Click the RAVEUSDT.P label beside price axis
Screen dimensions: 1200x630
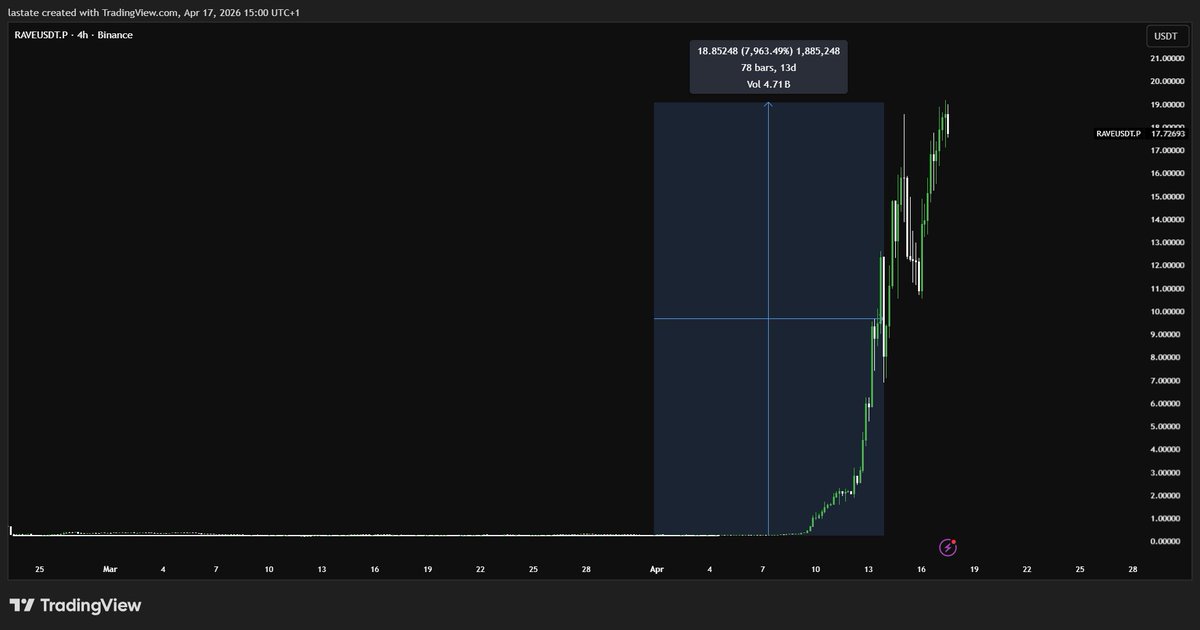pos(1118,133)
